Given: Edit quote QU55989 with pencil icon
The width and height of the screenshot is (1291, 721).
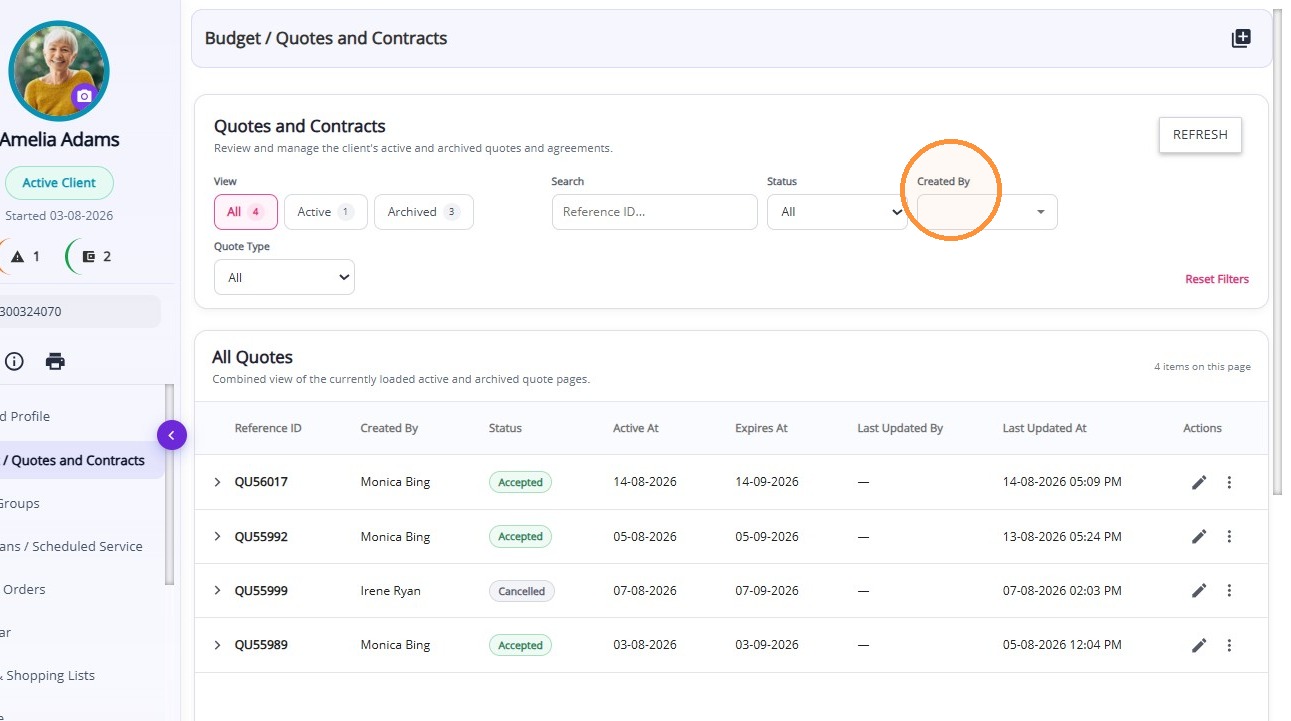Looking at the screenshot, I should point(1199,645).
